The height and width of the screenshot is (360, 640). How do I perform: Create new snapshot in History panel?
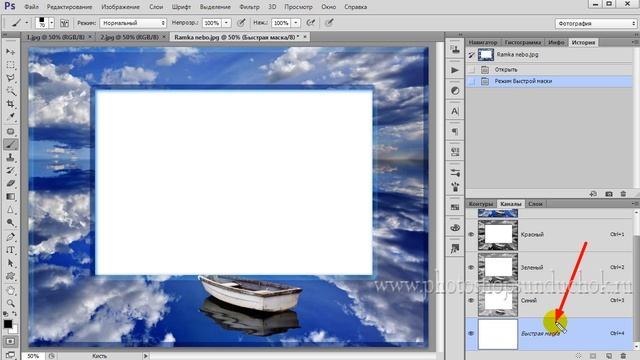[x=609, y=194]
